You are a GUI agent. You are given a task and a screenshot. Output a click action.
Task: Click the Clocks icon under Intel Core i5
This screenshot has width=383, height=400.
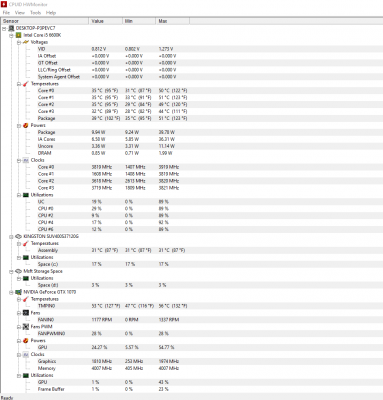(26, 160)
